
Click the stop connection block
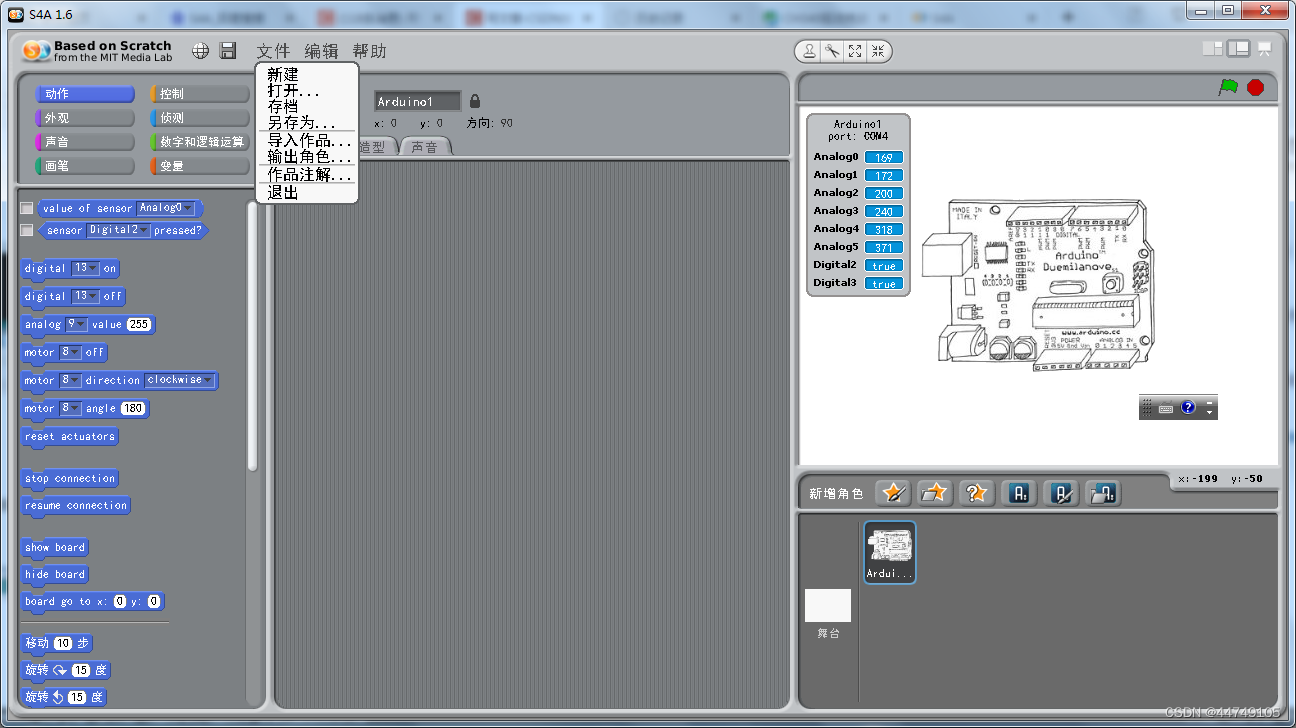(70, 478)
